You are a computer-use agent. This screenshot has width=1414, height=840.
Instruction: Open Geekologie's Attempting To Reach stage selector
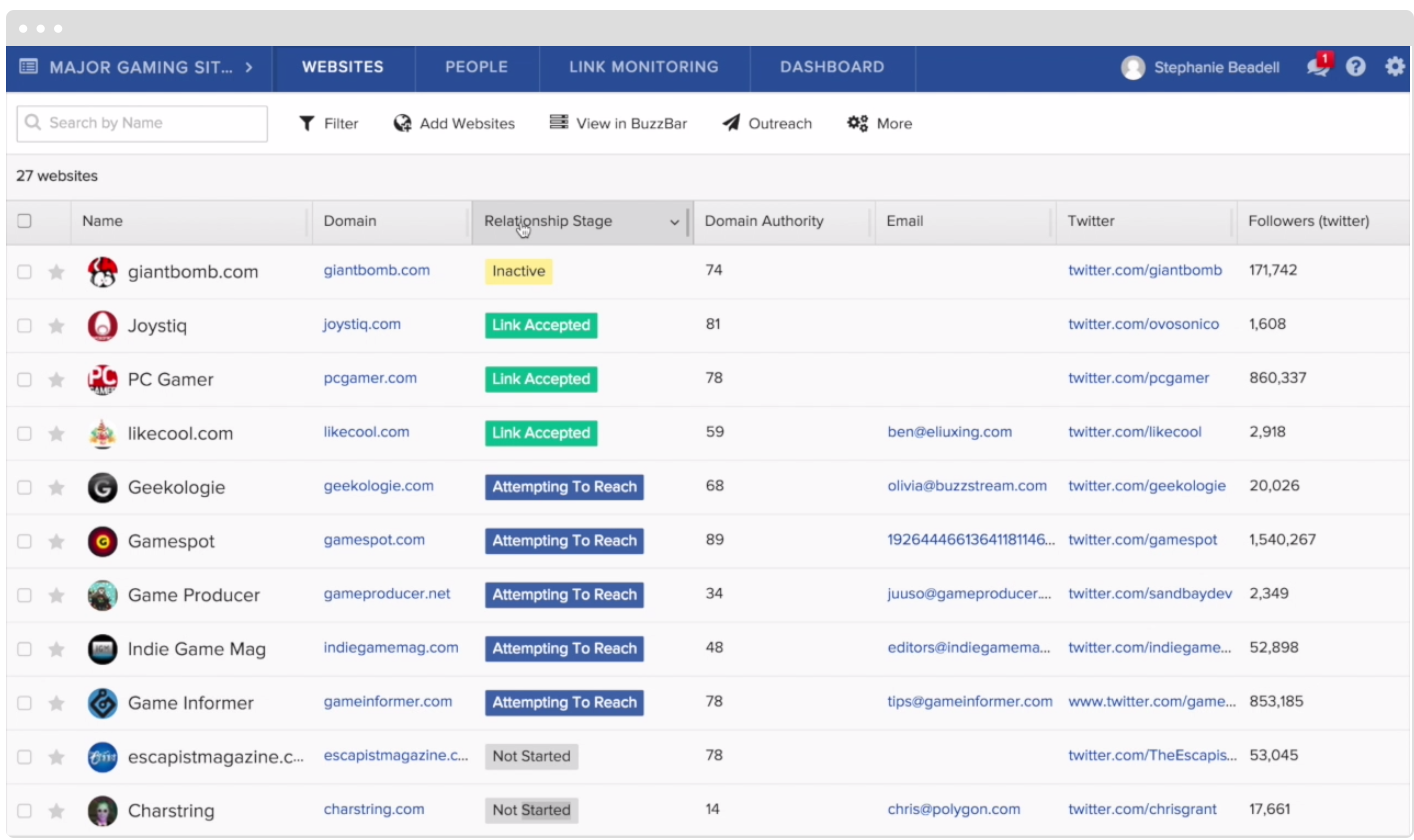click(564, 487)
